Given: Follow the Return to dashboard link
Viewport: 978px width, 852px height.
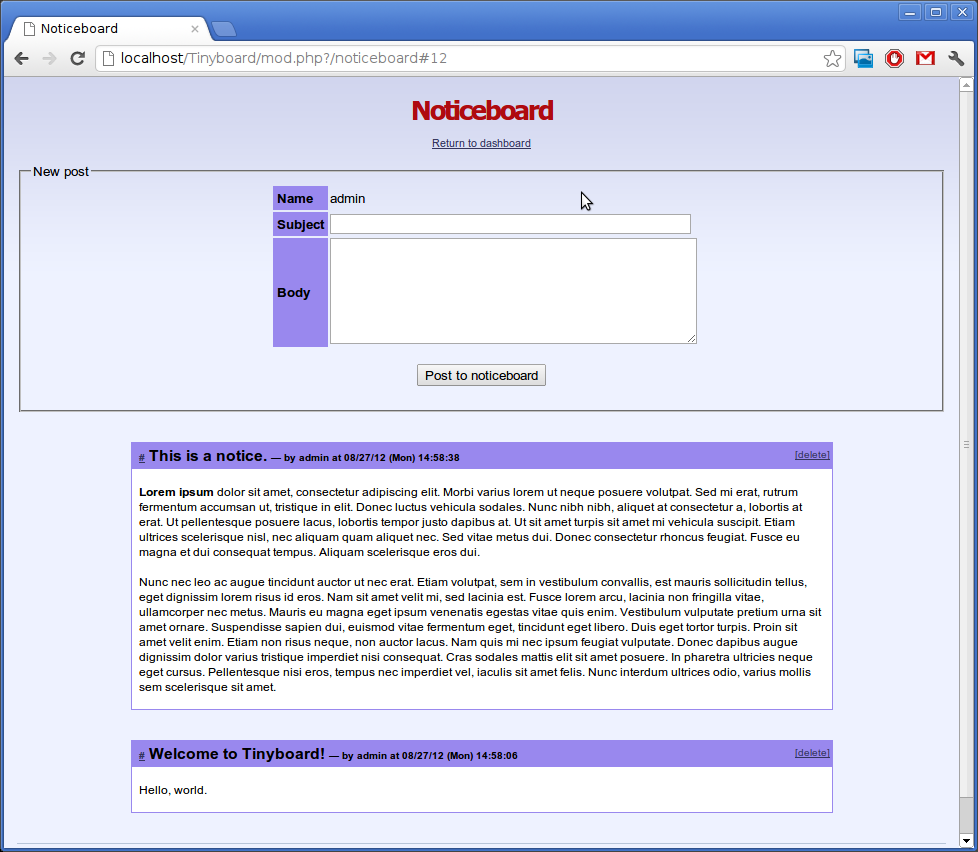Looking at the screenshot, I should coord(481,144).
